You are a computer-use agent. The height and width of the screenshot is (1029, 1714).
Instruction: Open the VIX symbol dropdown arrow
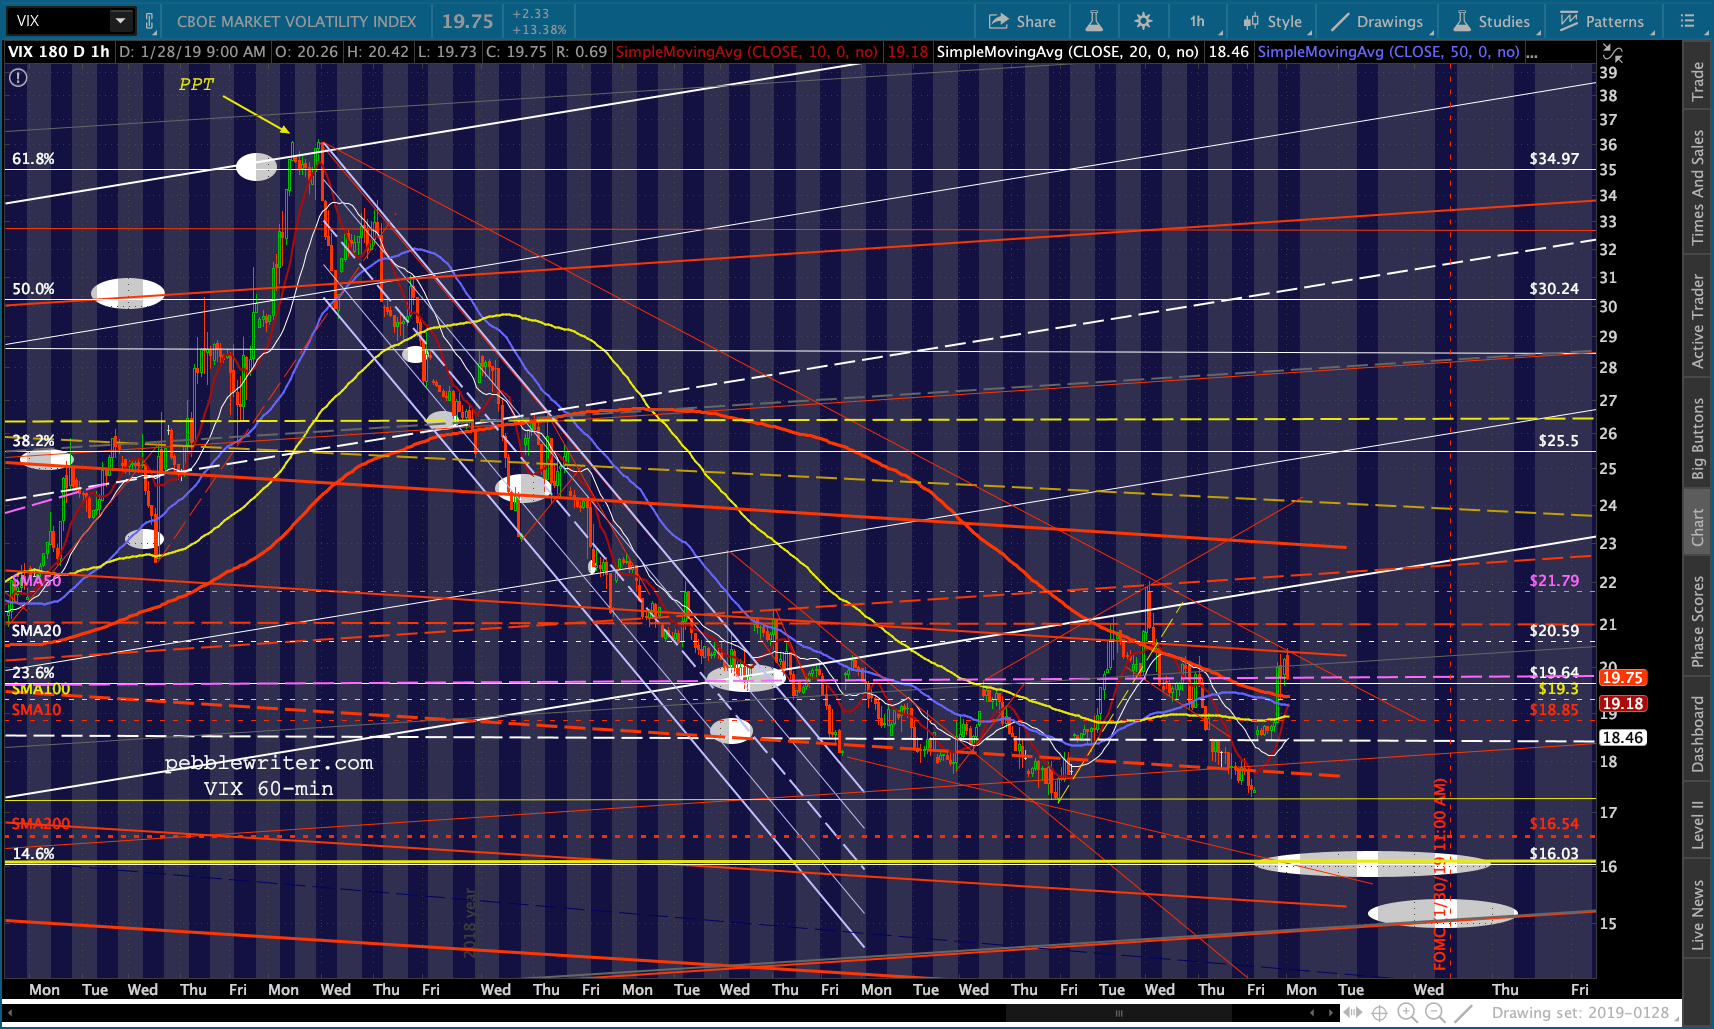point(120,21)
